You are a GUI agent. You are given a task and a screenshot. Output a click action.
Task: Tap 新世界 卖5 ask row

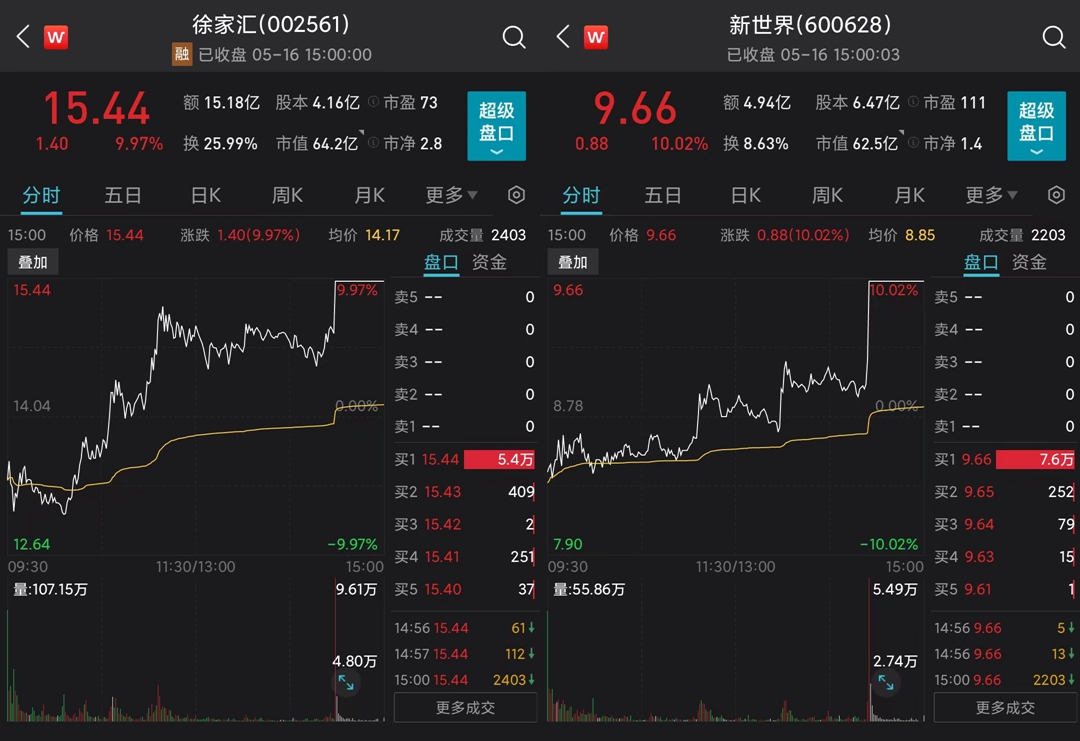pyautogui.click(x=1004, y=297)
